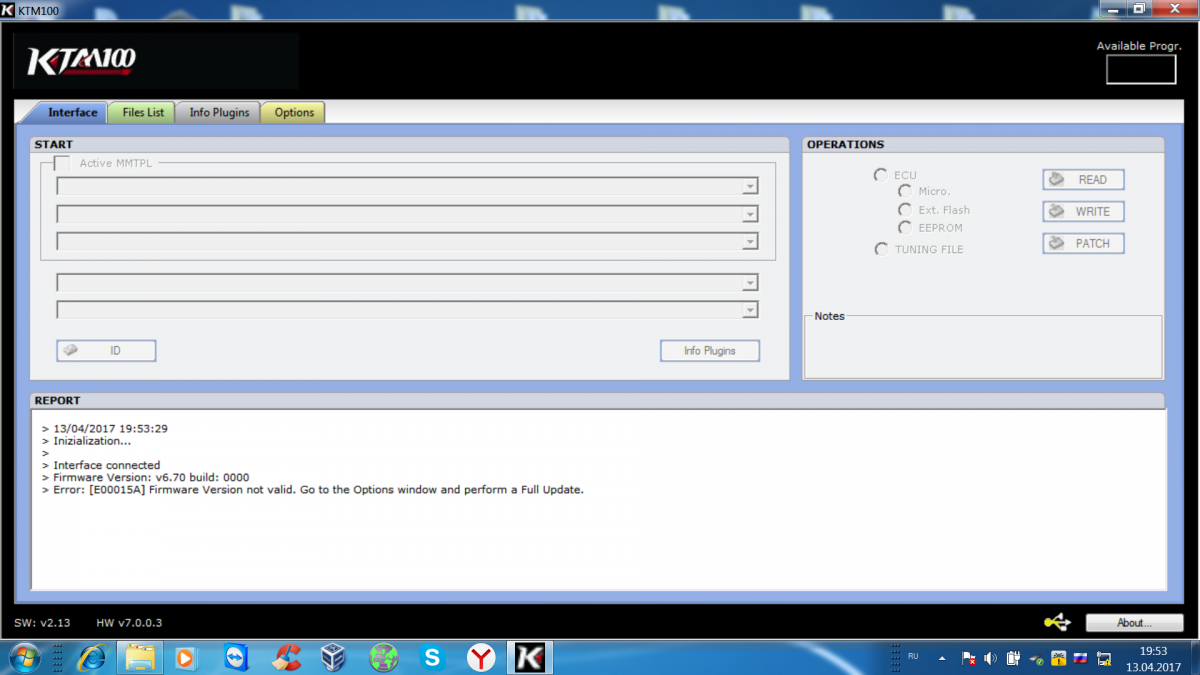
Task: Click the 'HW v7.0.0.3' status text
Action: point(129,623)
